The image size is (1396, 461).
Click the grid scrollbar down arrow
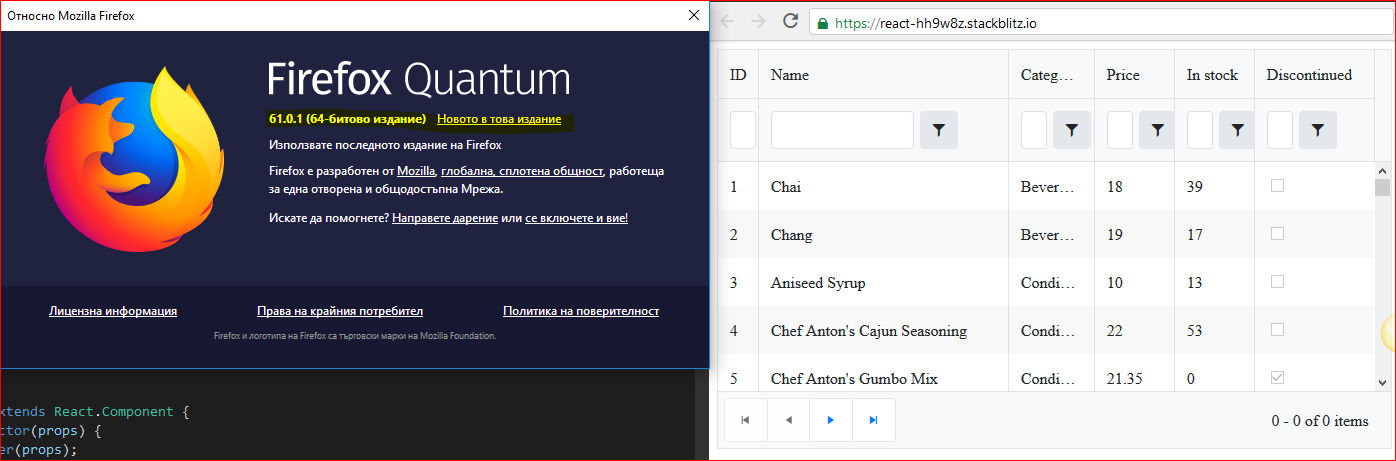(1382, 382)
